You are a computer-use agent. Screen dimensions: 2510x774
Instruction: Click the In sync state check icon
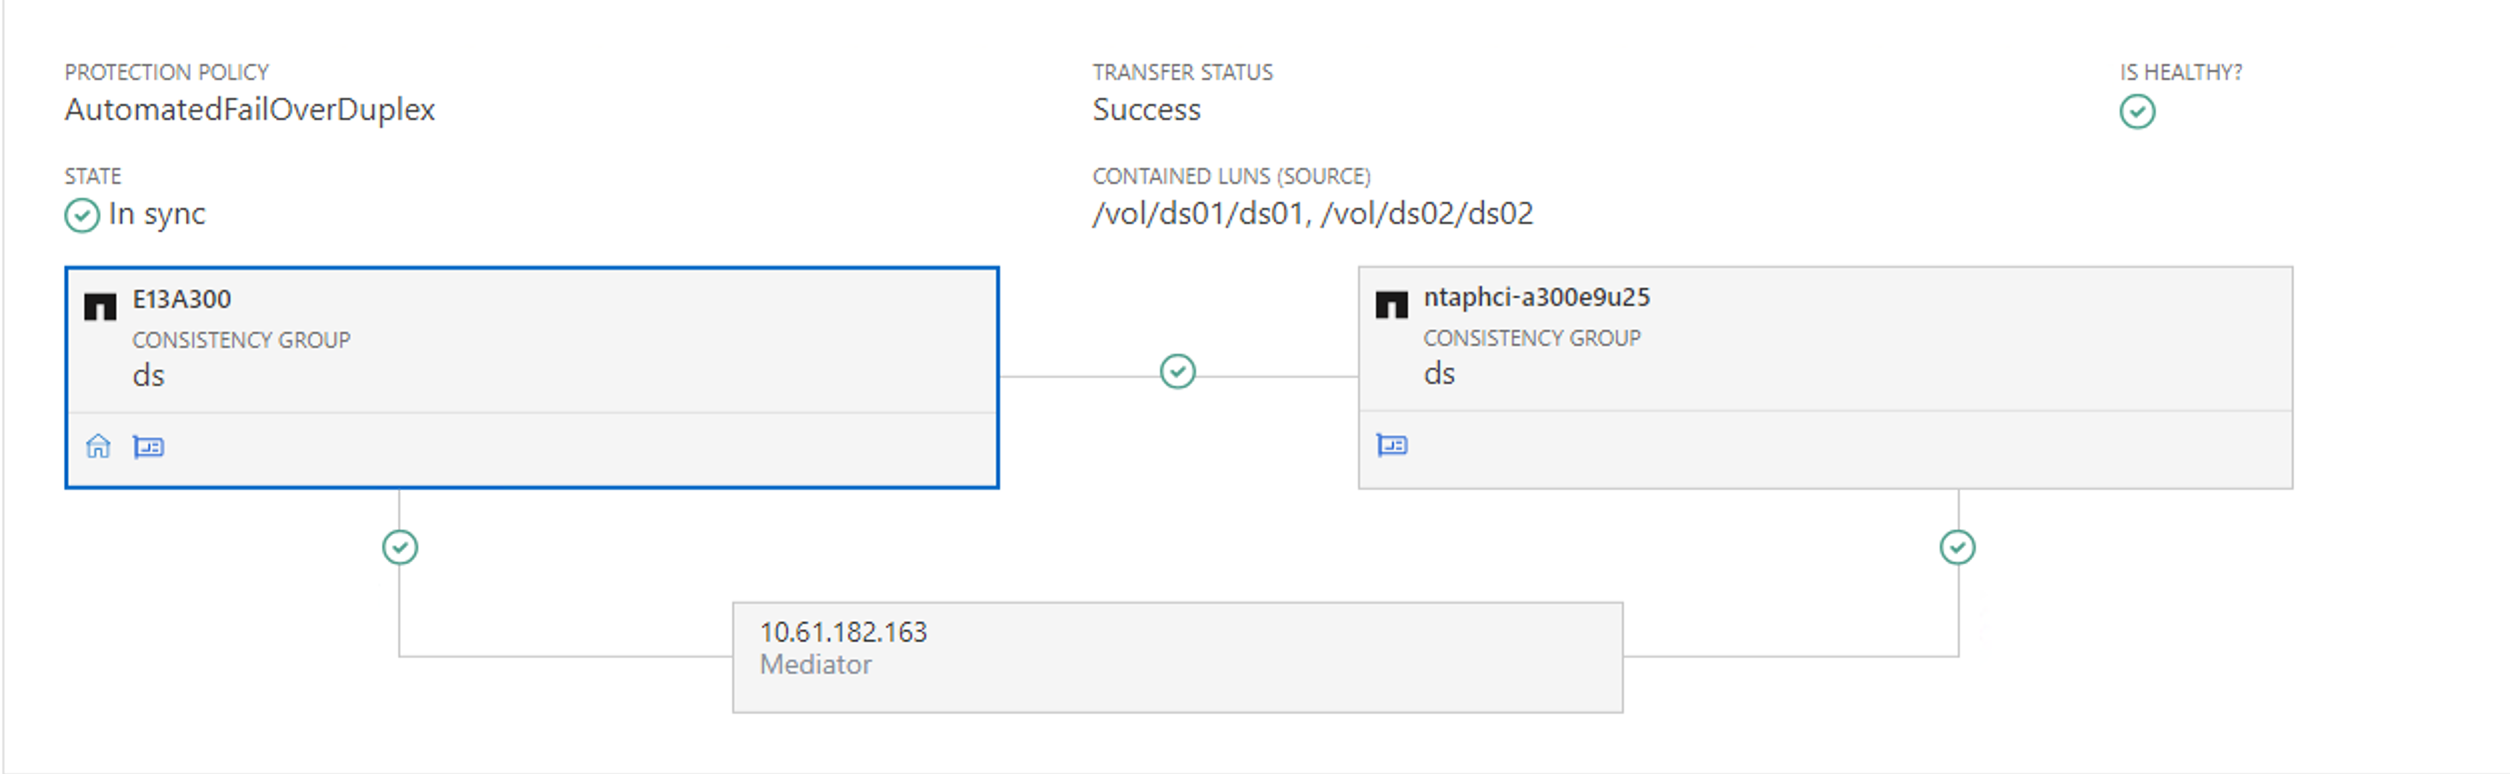point(82,215)
